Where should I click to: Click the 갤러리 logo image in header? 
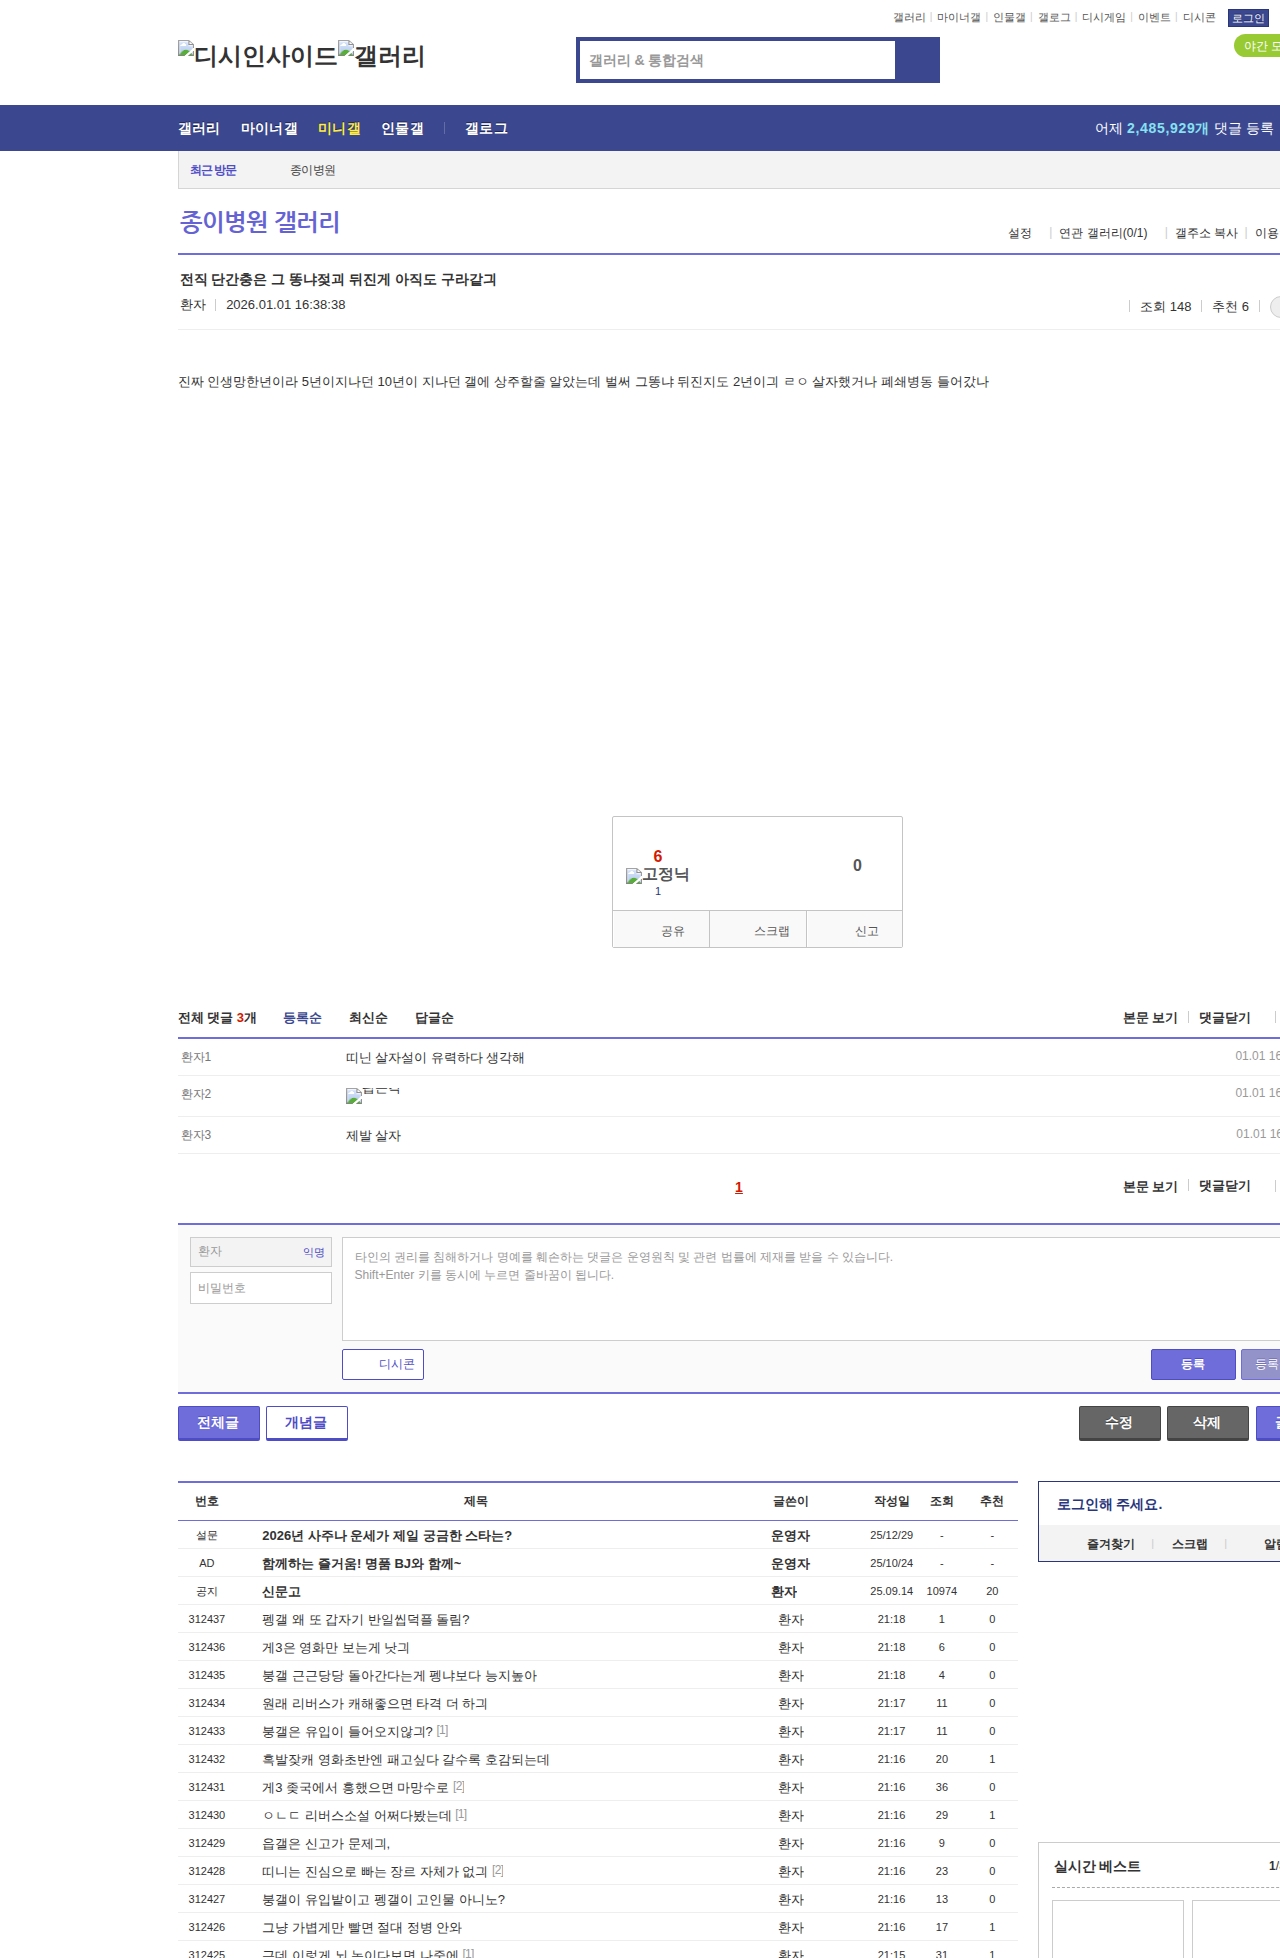pos(381,55)
